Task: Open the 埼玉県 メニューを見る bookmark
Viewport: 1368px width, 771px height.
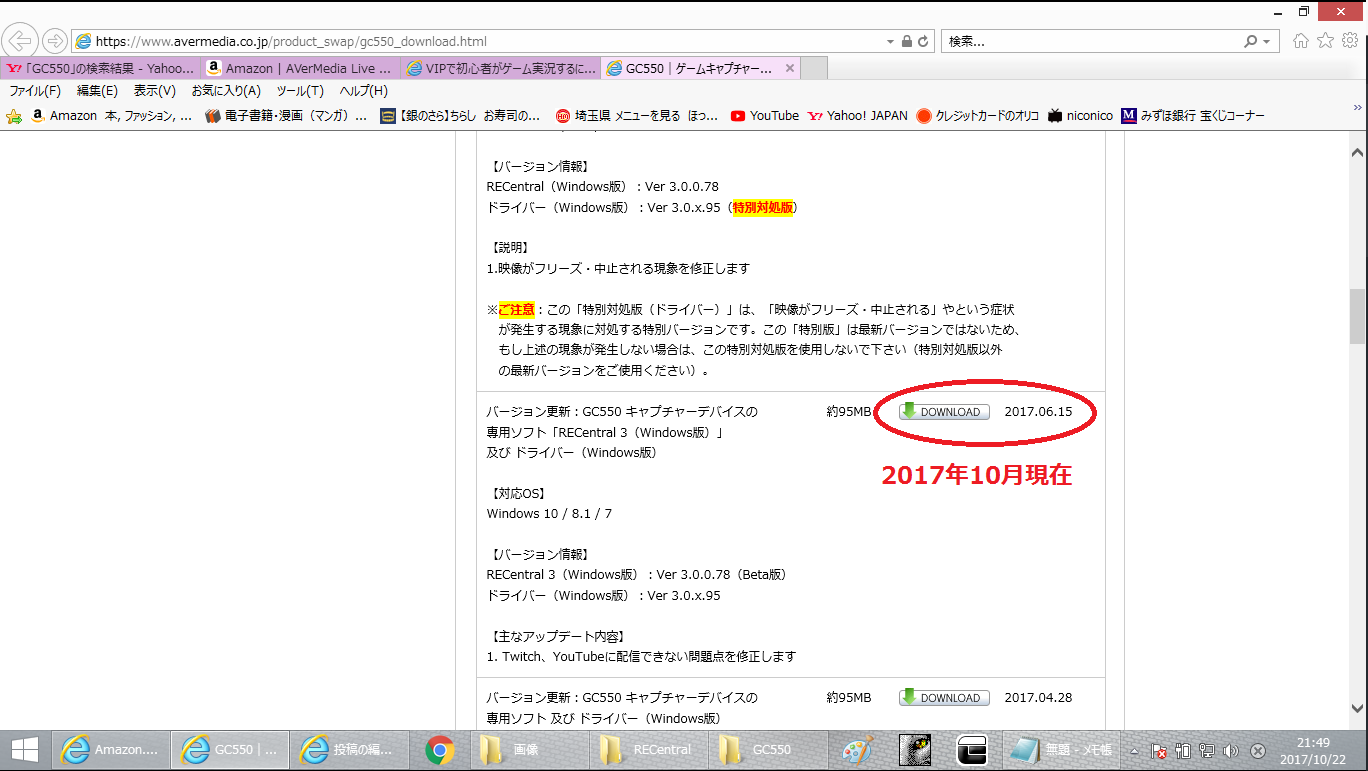Action: tap(637, 116)
